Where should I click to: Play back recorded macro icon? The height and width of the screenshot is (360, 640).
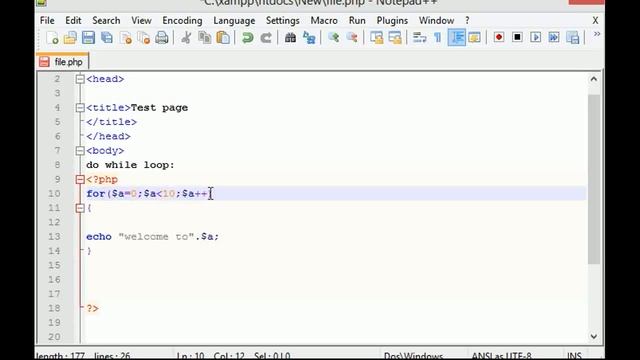(536, 38)
